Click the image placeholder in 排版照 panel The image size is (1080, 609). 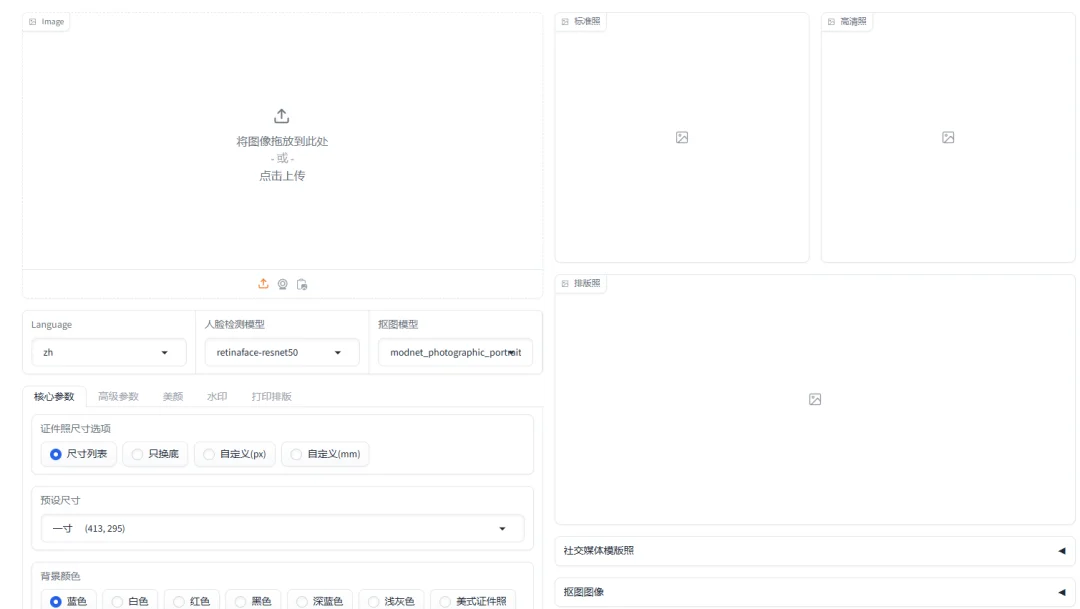click(814, 399)
